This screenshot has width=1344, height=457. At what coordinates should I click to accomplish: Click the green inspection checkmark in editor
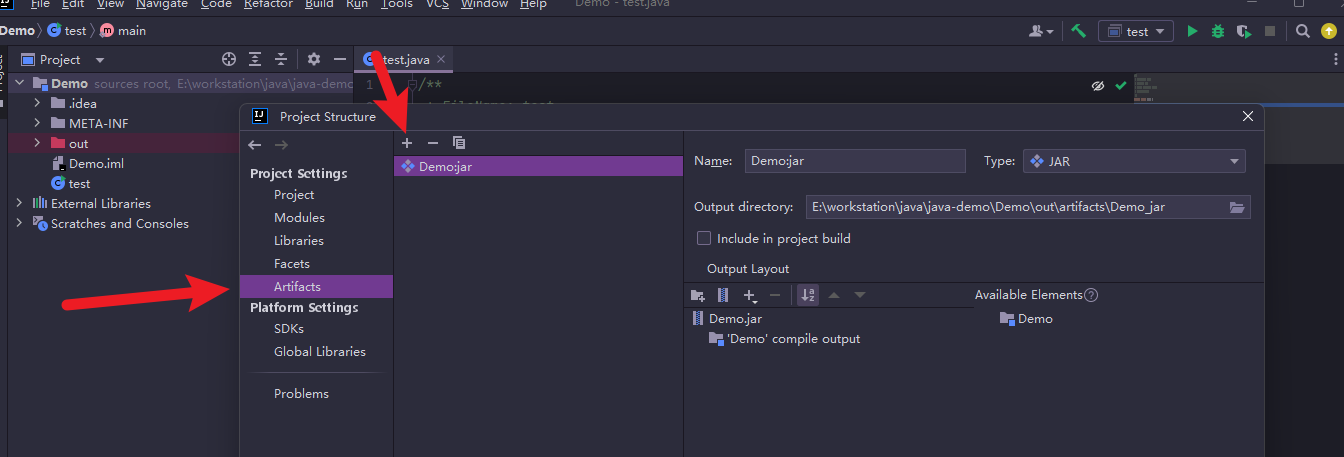(1121, 86)
